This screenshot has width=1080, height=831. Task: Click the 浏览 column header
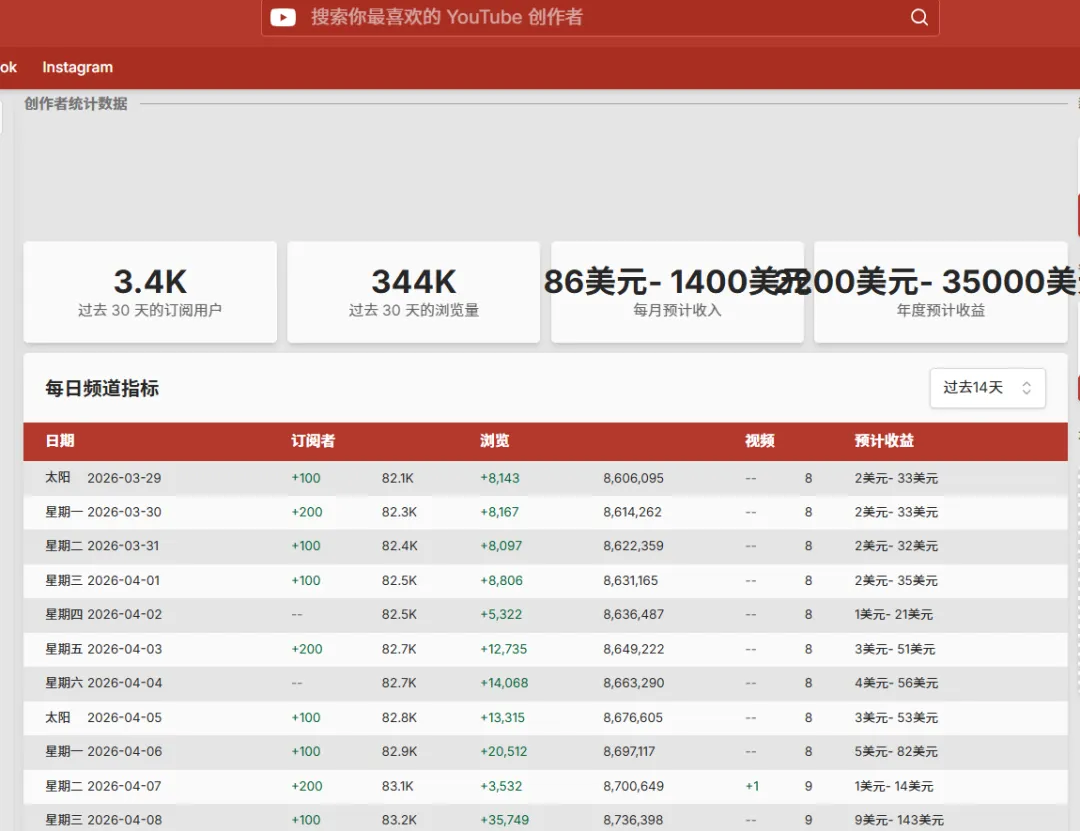(x=495, y=441)
